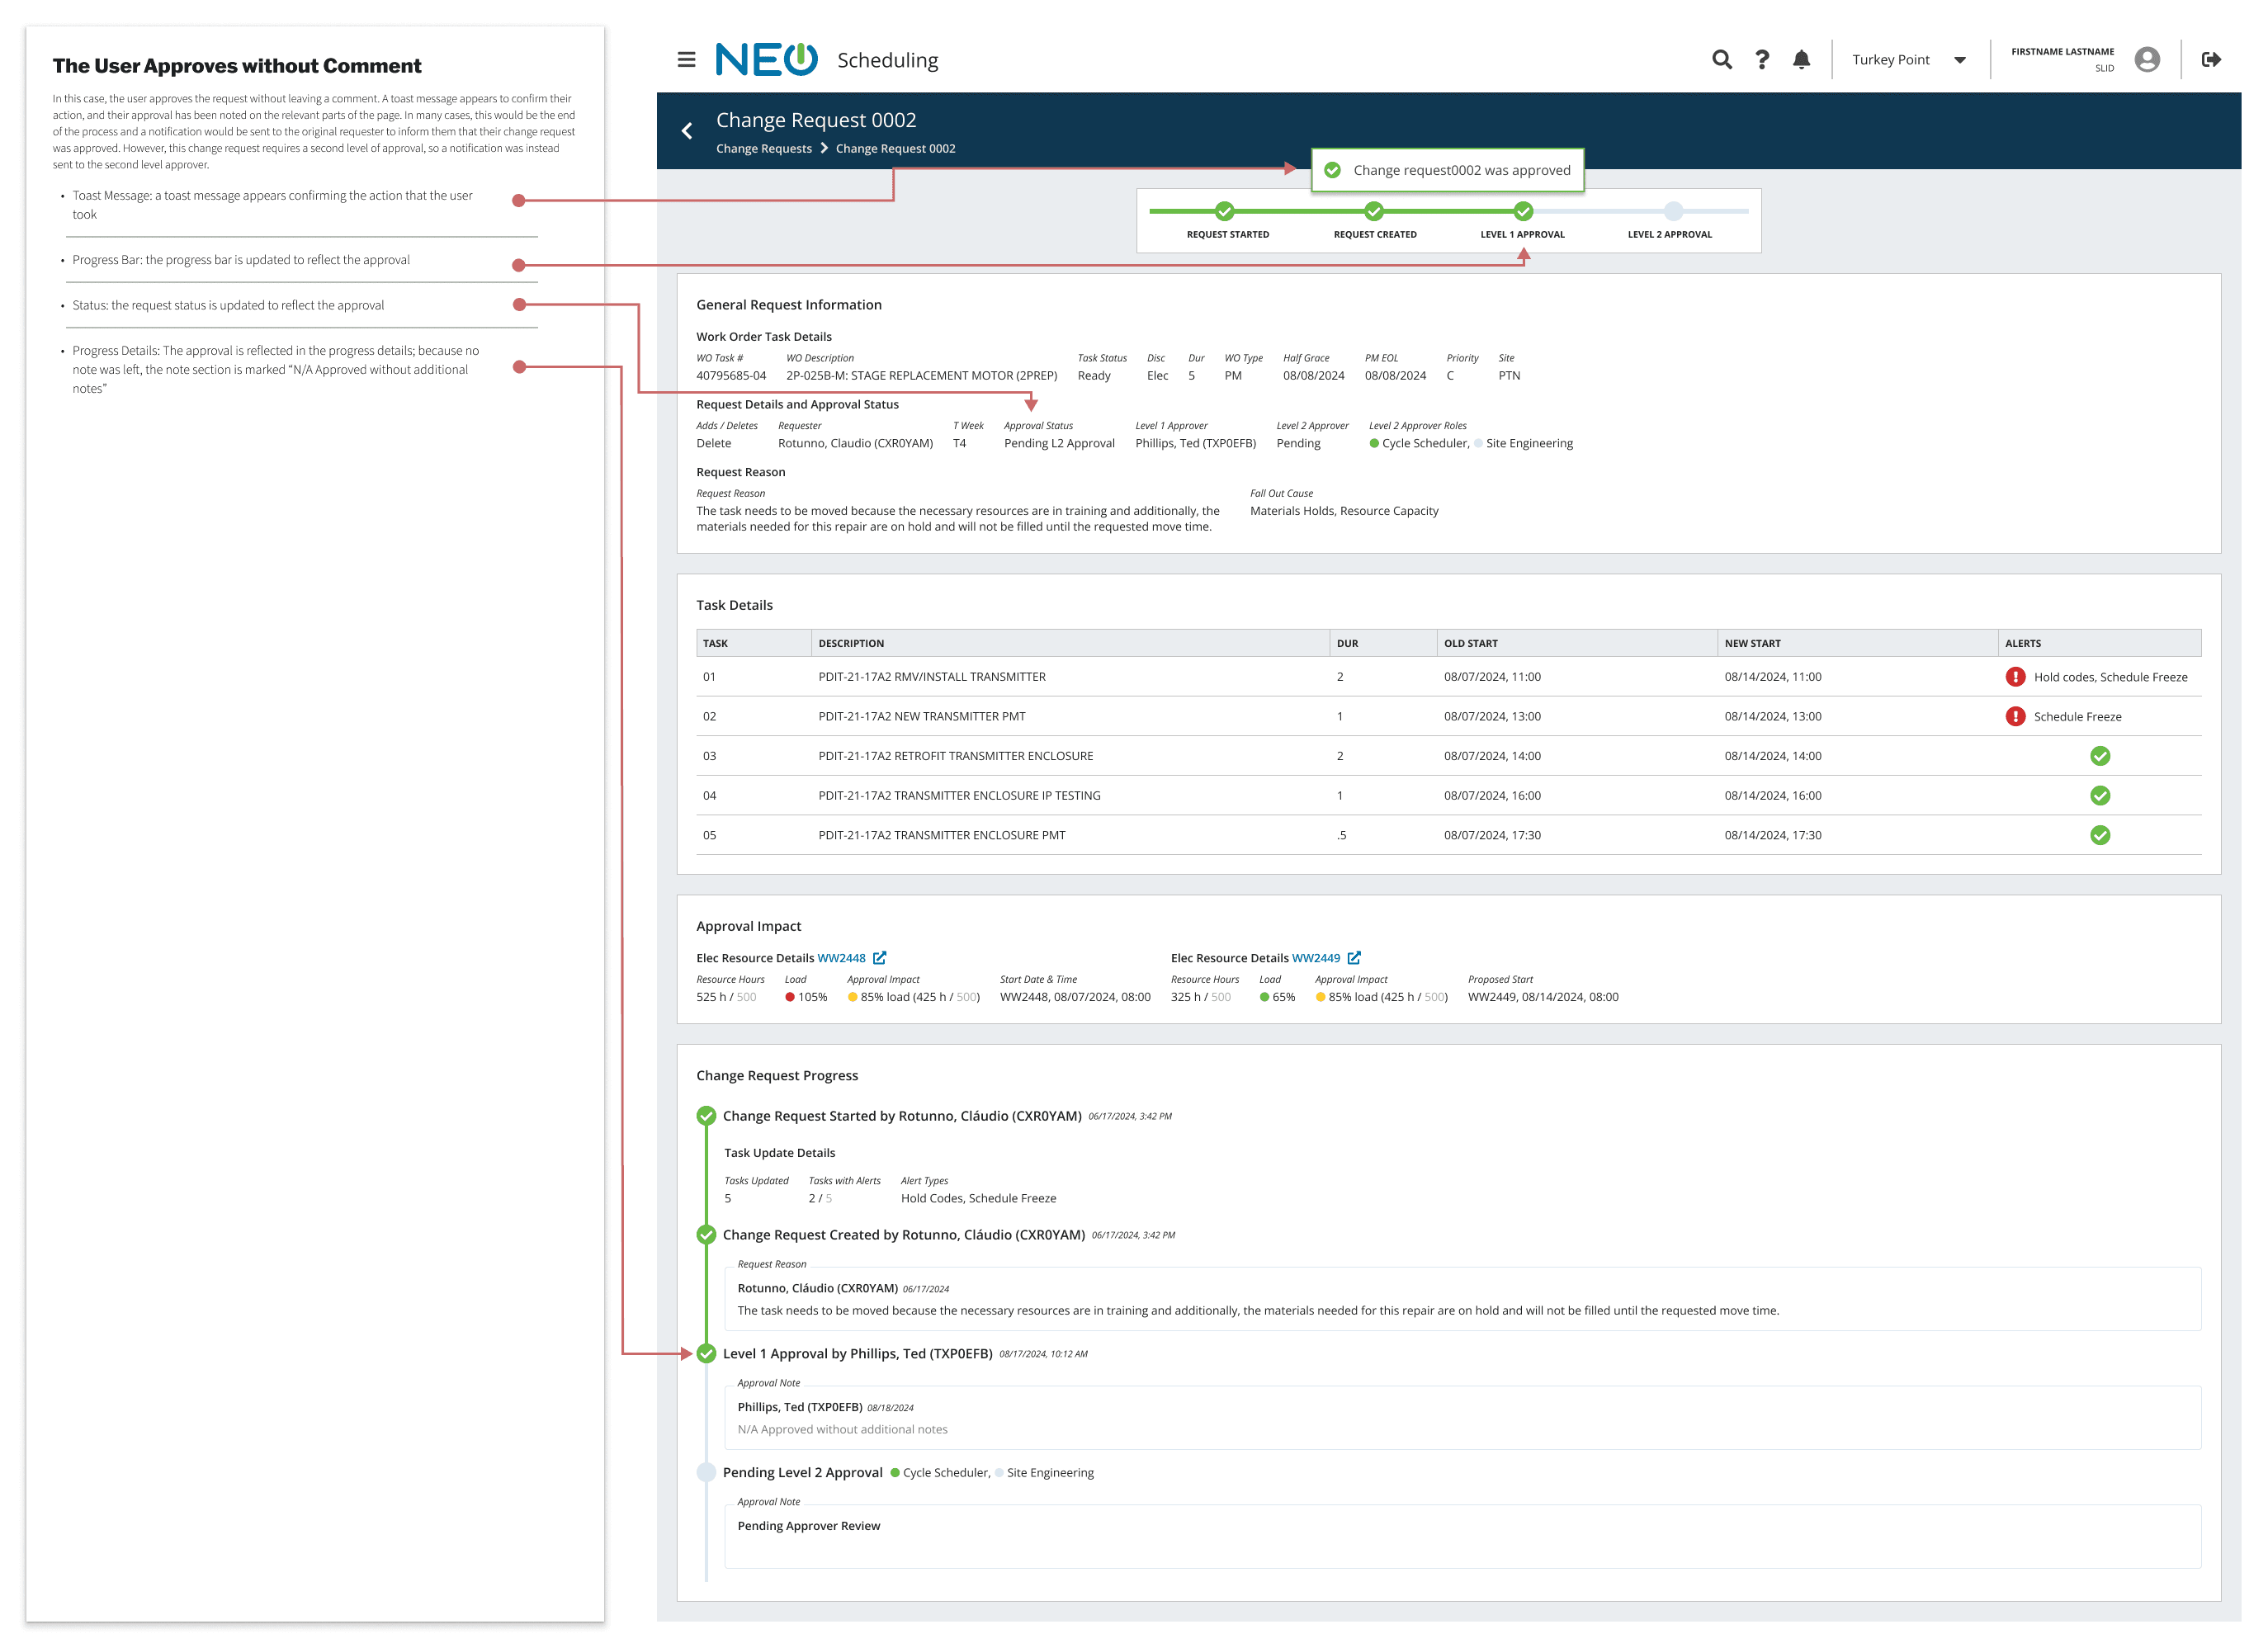The image size is (2268, 1648).
Task: Open the WW2448 resource details link
Action: 841,958
